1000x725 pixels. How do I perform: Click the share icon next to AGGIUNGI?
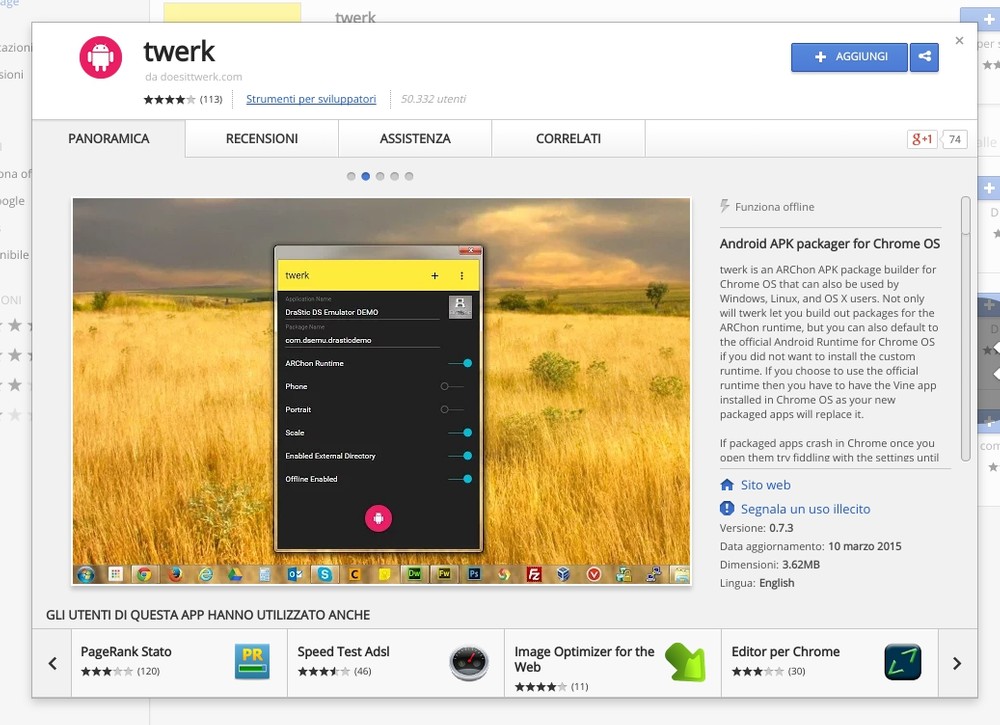924,57
